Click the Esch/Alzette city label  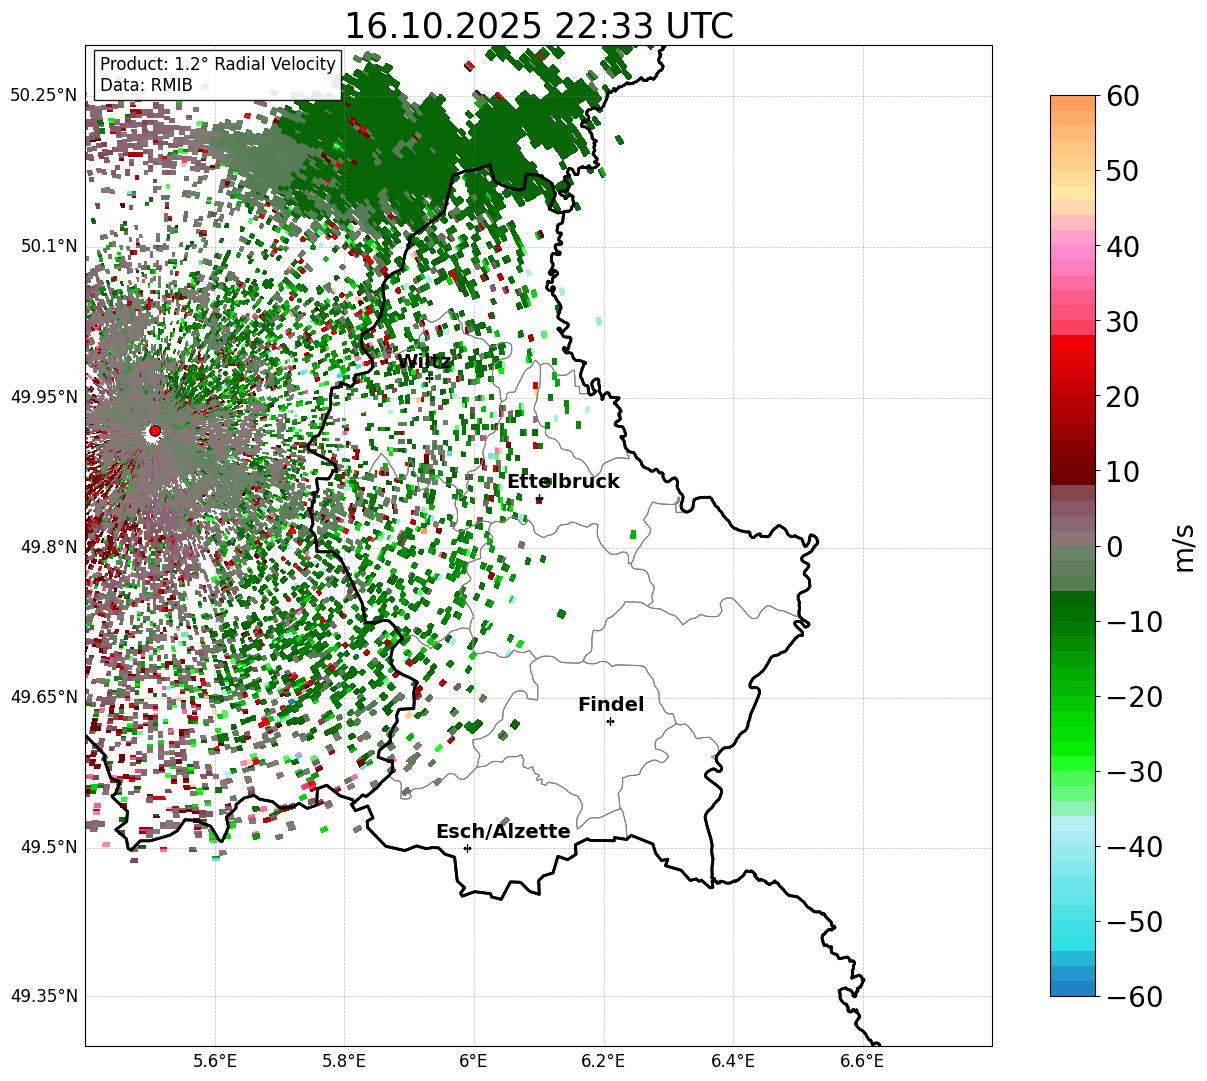[x=503, y=831]
